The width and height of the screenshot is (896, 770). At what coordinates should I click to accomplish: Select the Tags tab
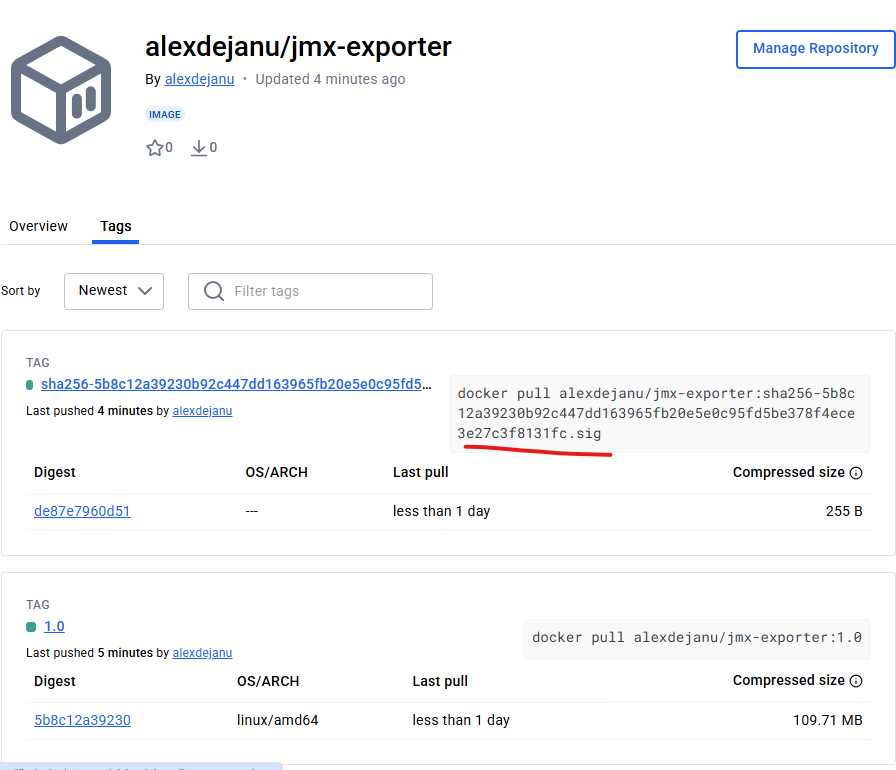(115, 226)
